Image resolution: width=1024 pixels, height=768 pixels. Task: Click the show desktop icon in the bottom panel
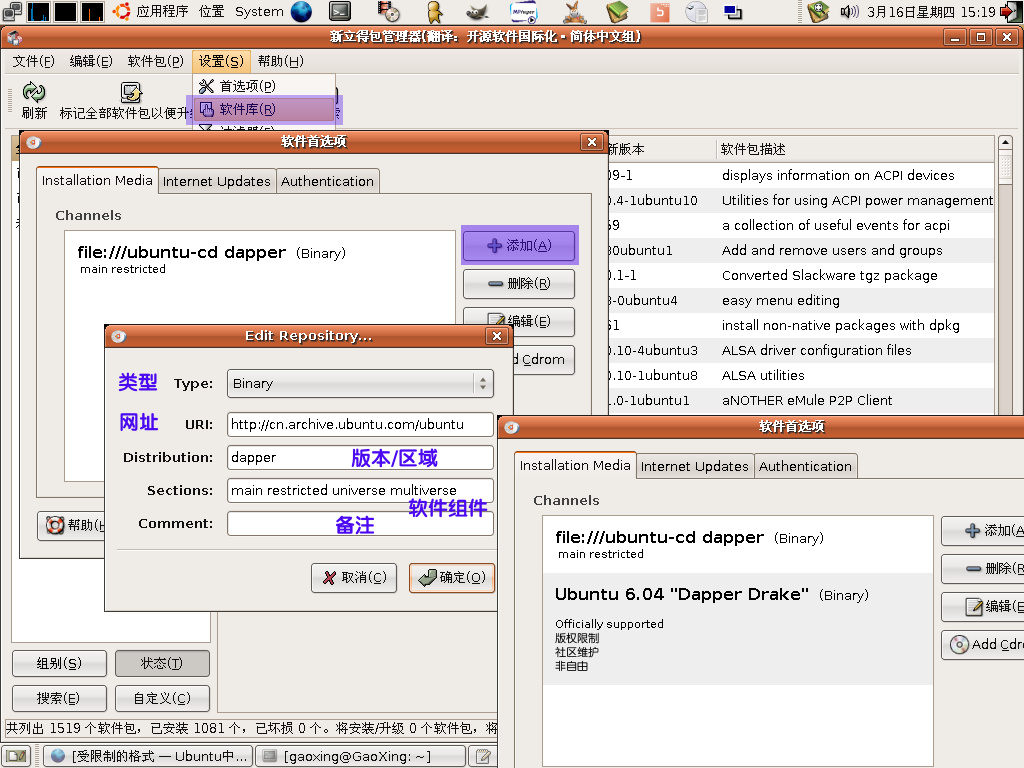point(16,756)
